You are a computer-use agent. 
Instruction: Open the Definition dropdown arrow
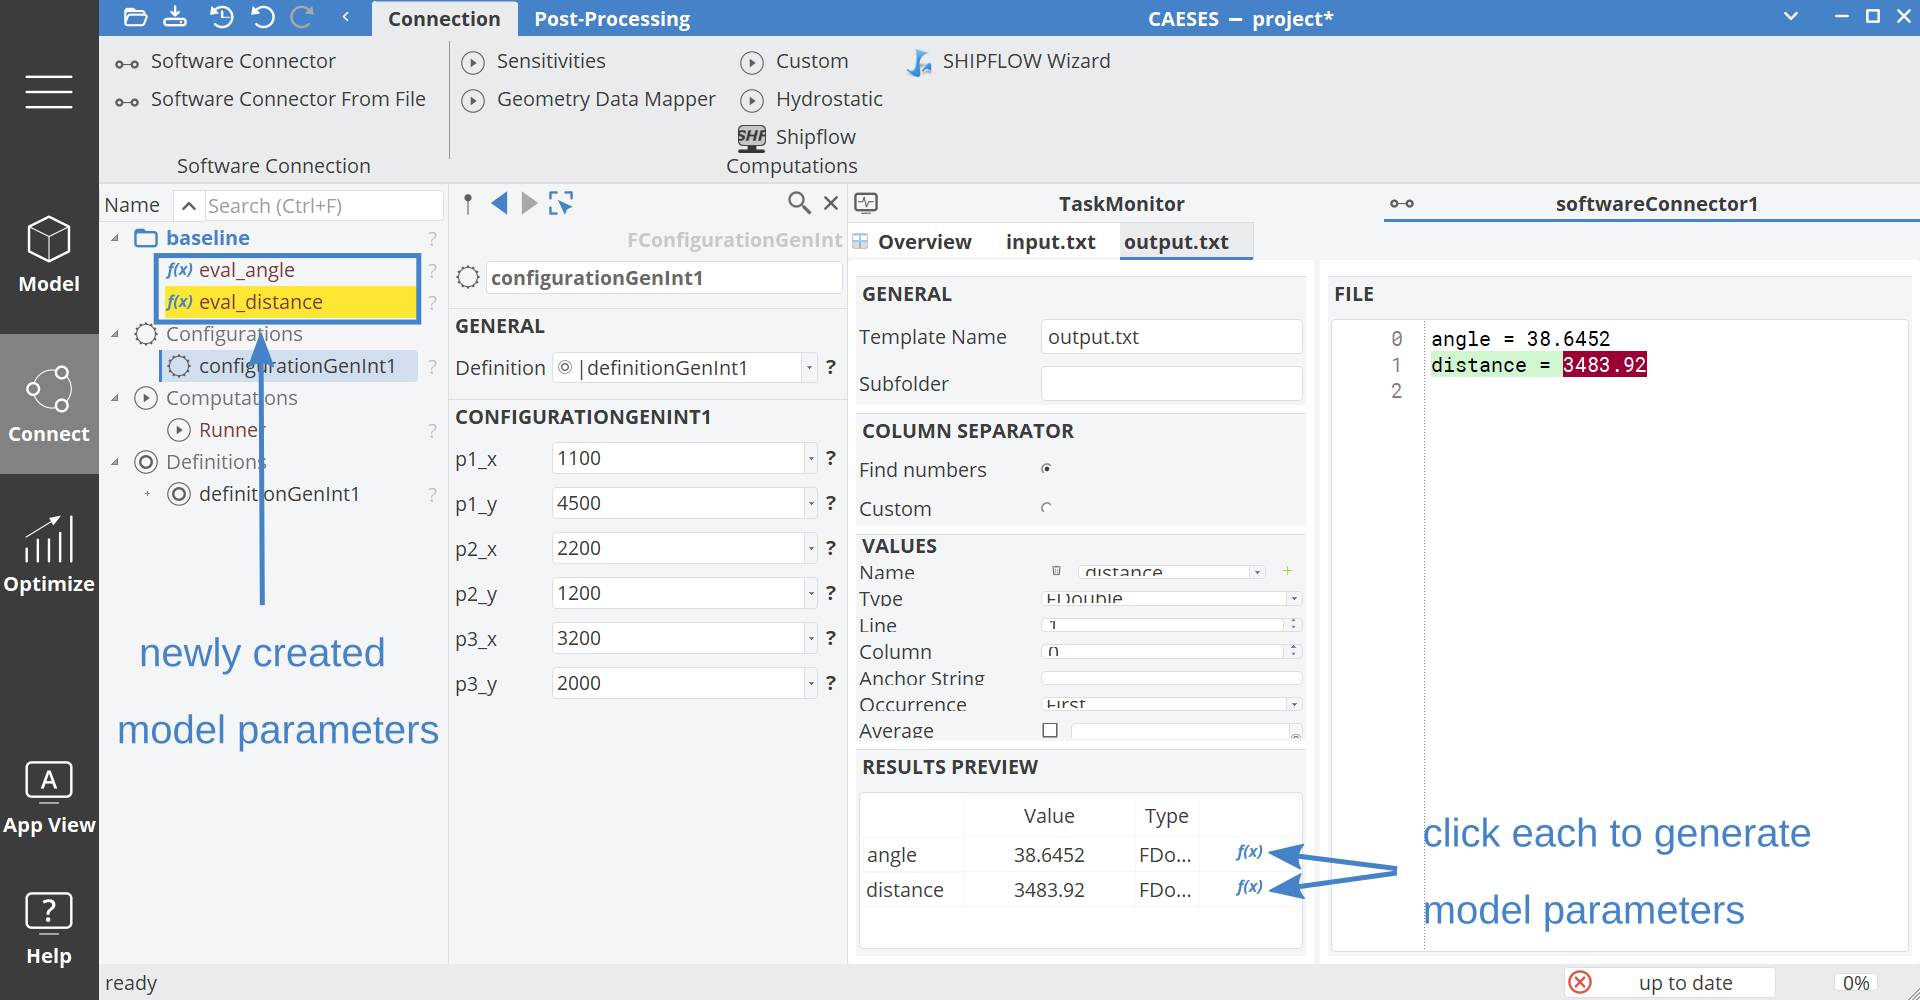(809, 368)
